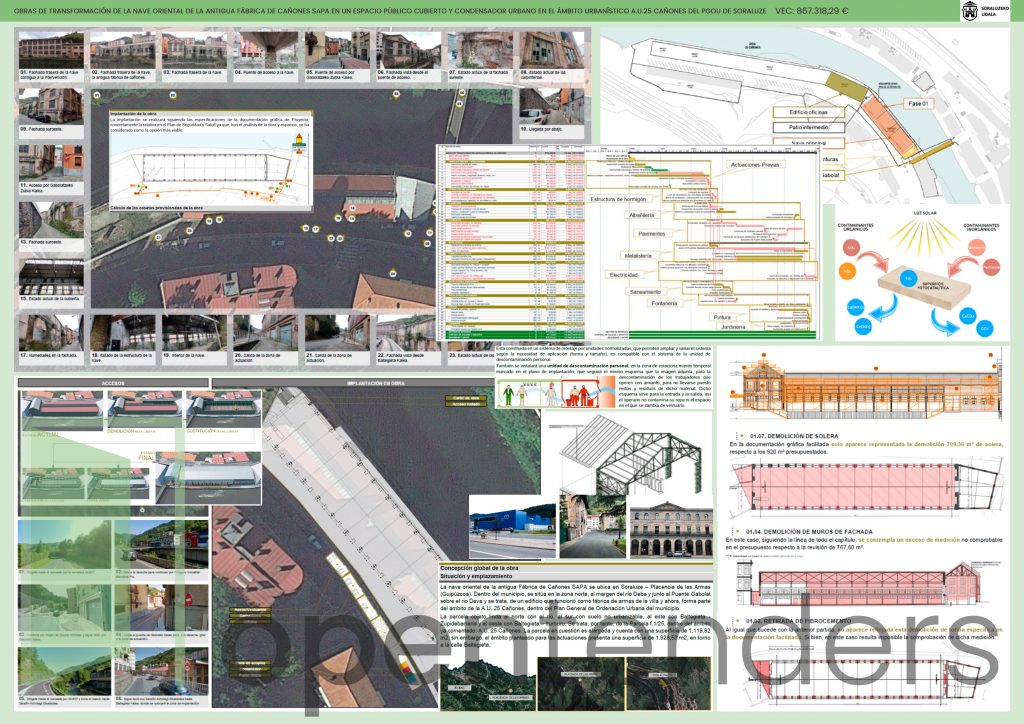Click the VEC: 867.318,29 € budget figure
The image size is (1024, 724).
(x=812, y=11)
